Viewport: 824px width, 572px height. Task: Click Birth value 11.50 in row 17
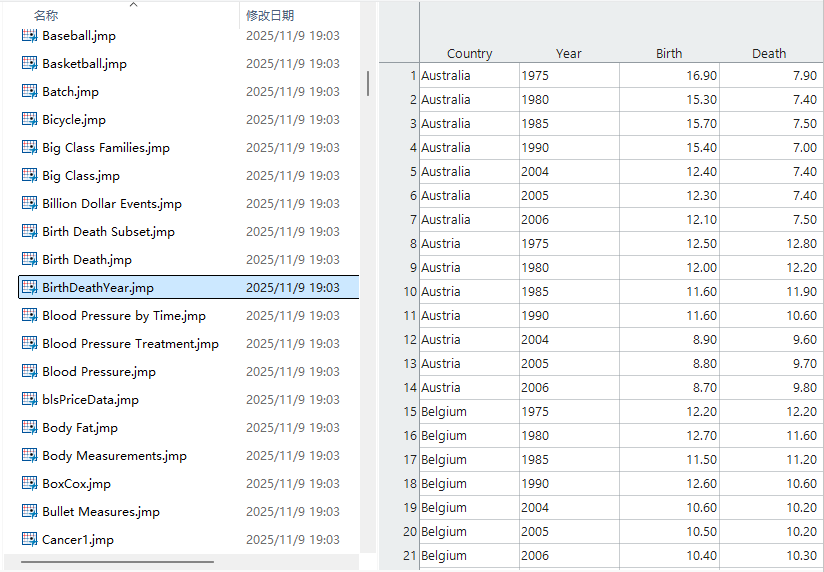tap(670, 459)
